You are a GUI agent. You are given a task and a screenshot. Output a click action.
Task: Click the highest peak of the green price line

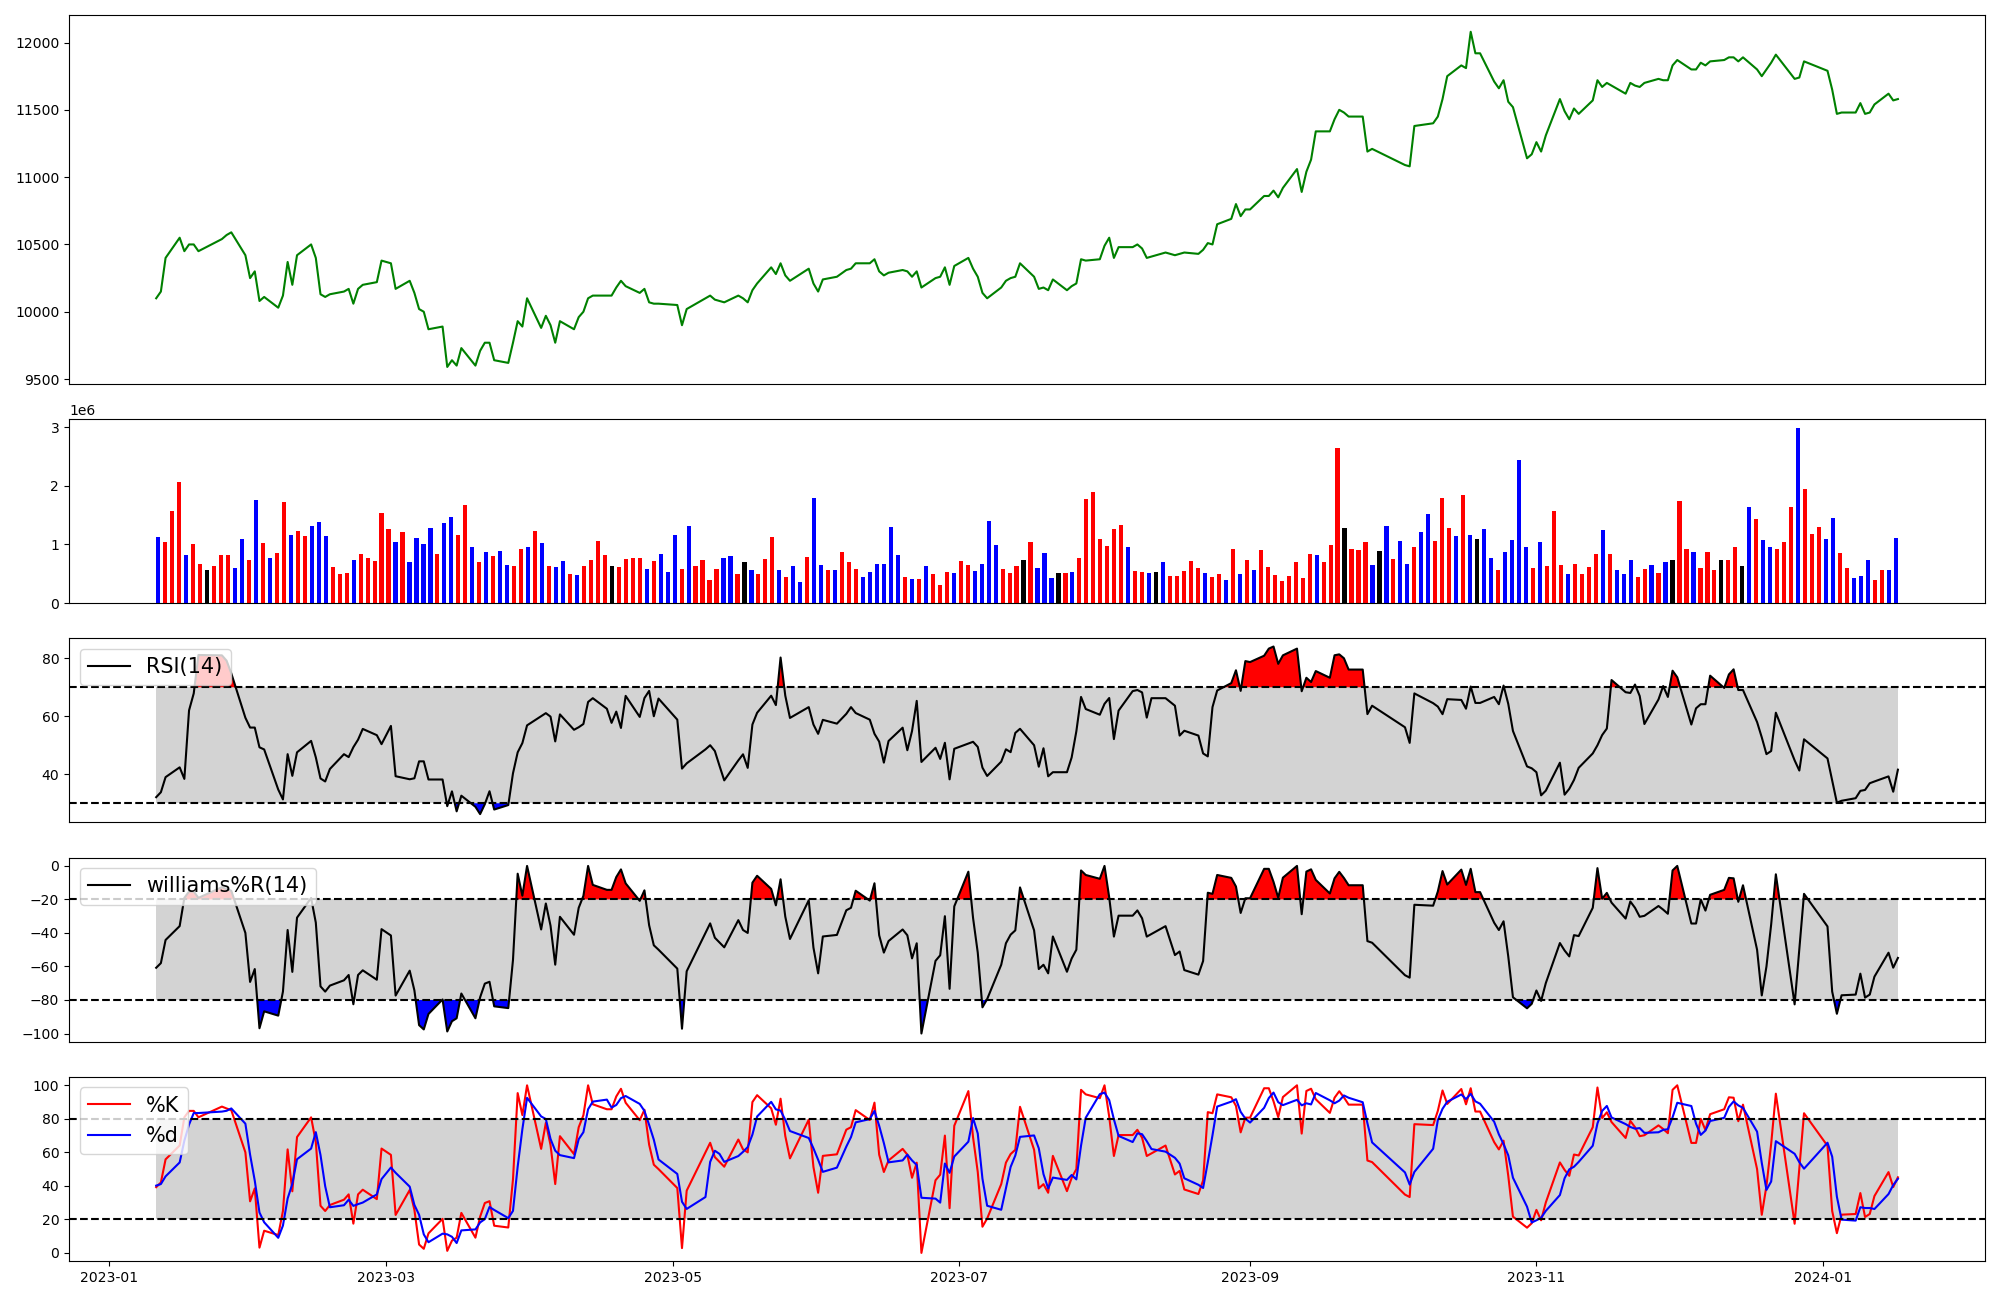click(x=1470, y=33)
